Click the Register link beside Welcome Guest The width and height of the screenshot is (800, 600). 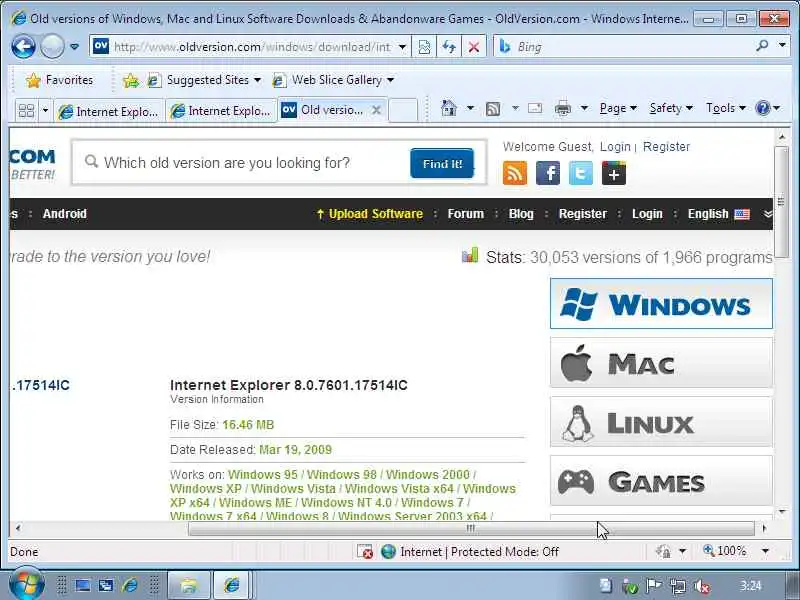pyautogui.click(x=666, y=147)
